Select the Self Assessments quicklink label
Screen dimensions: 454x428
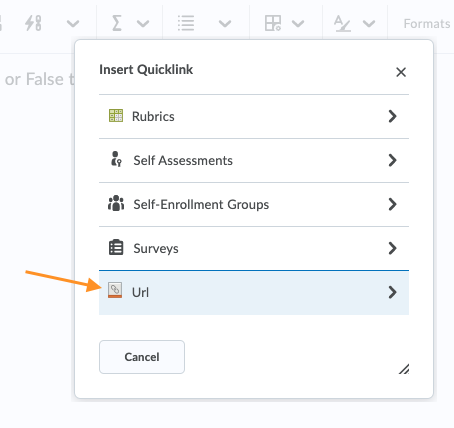pyautogui.click(x=183, y=160)
